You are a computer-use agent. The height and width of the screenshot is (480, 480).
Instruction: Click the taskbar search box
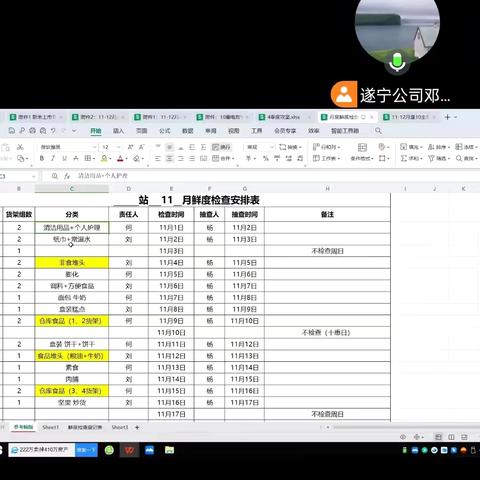coord(42,450)
